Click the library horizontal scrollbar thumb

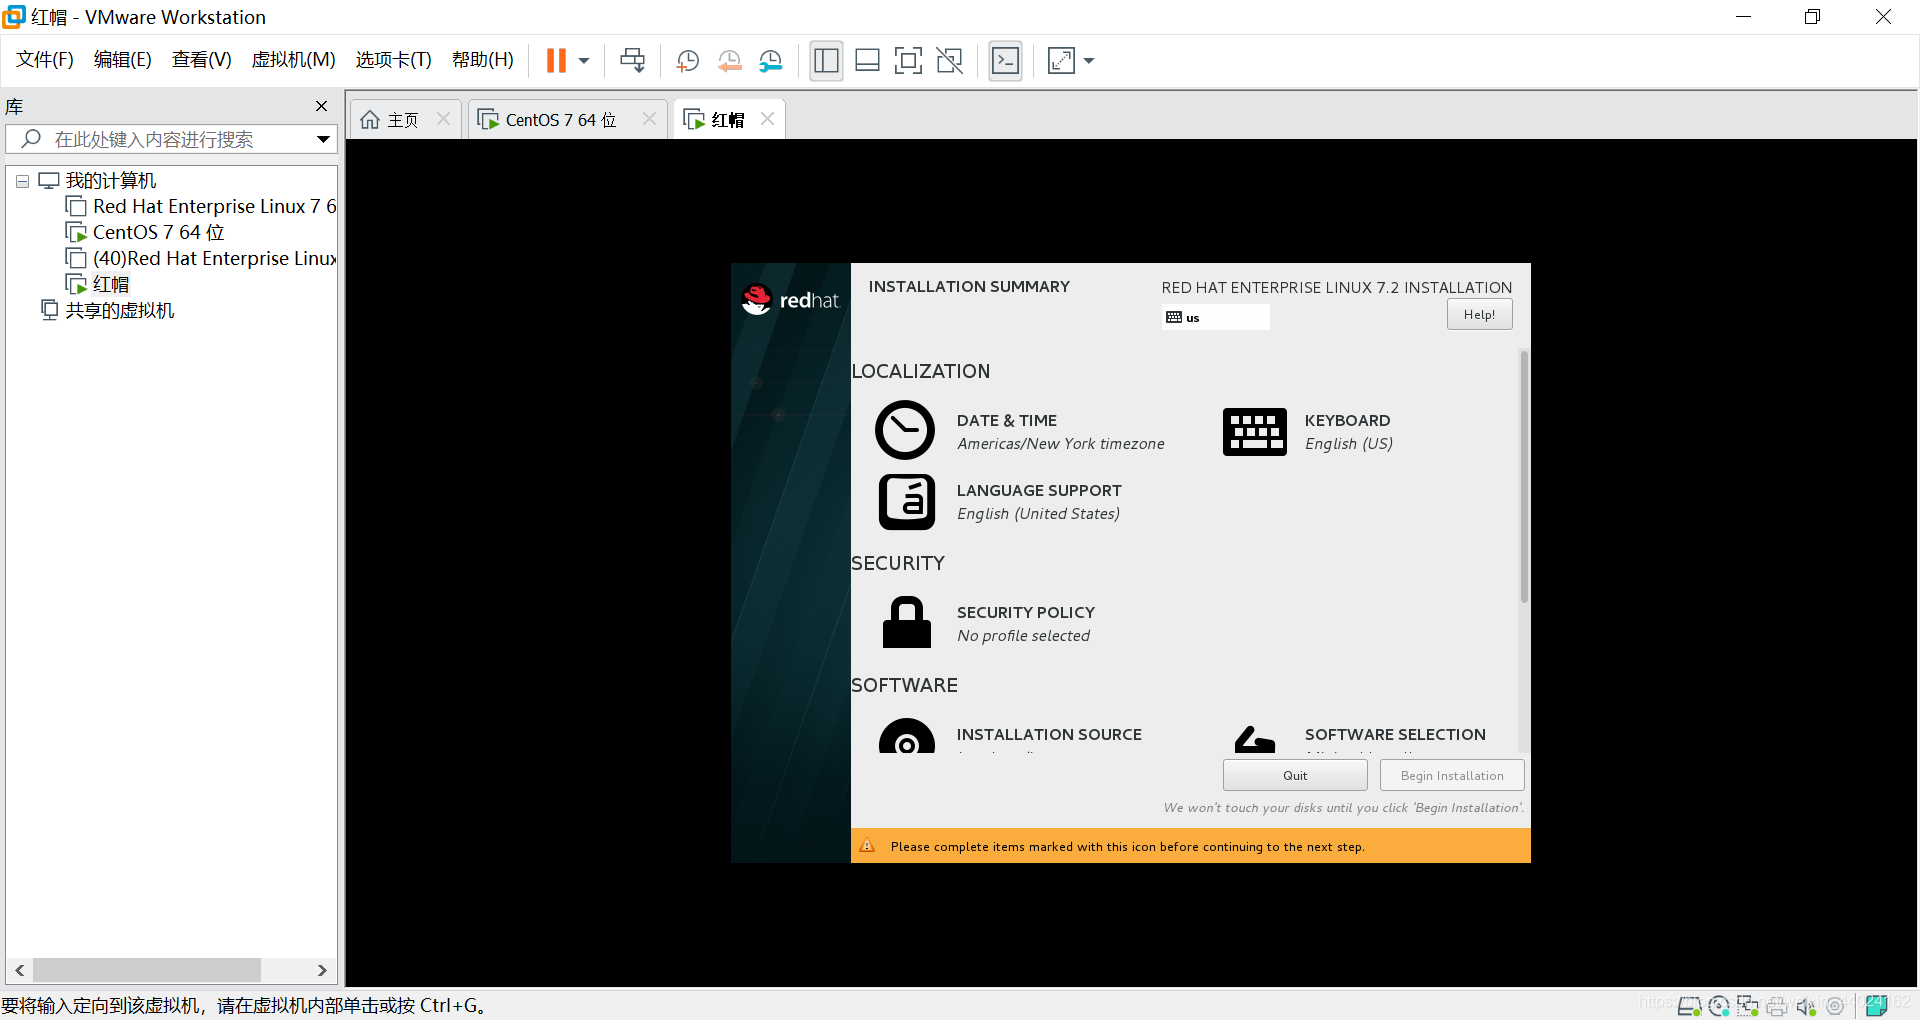pos(147,970)
